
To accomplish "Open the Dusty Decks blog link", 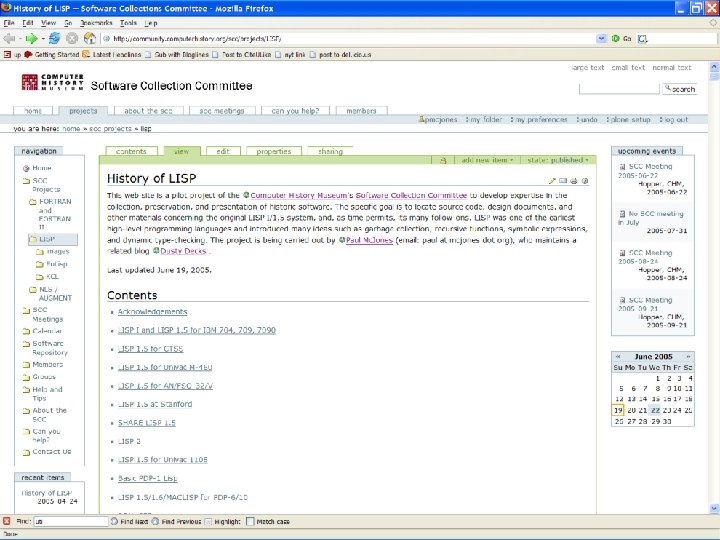I will point(183,251).
